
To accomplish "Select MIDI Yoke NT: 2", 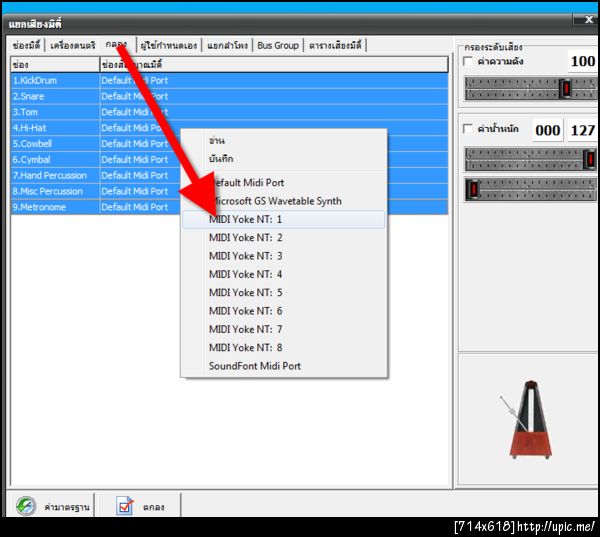I will point(284,238).
